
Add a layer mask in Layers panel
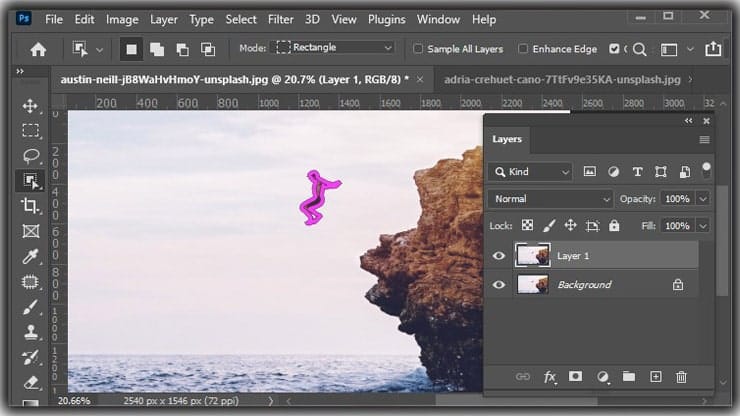pyautogui.click(x=576, y=377)
